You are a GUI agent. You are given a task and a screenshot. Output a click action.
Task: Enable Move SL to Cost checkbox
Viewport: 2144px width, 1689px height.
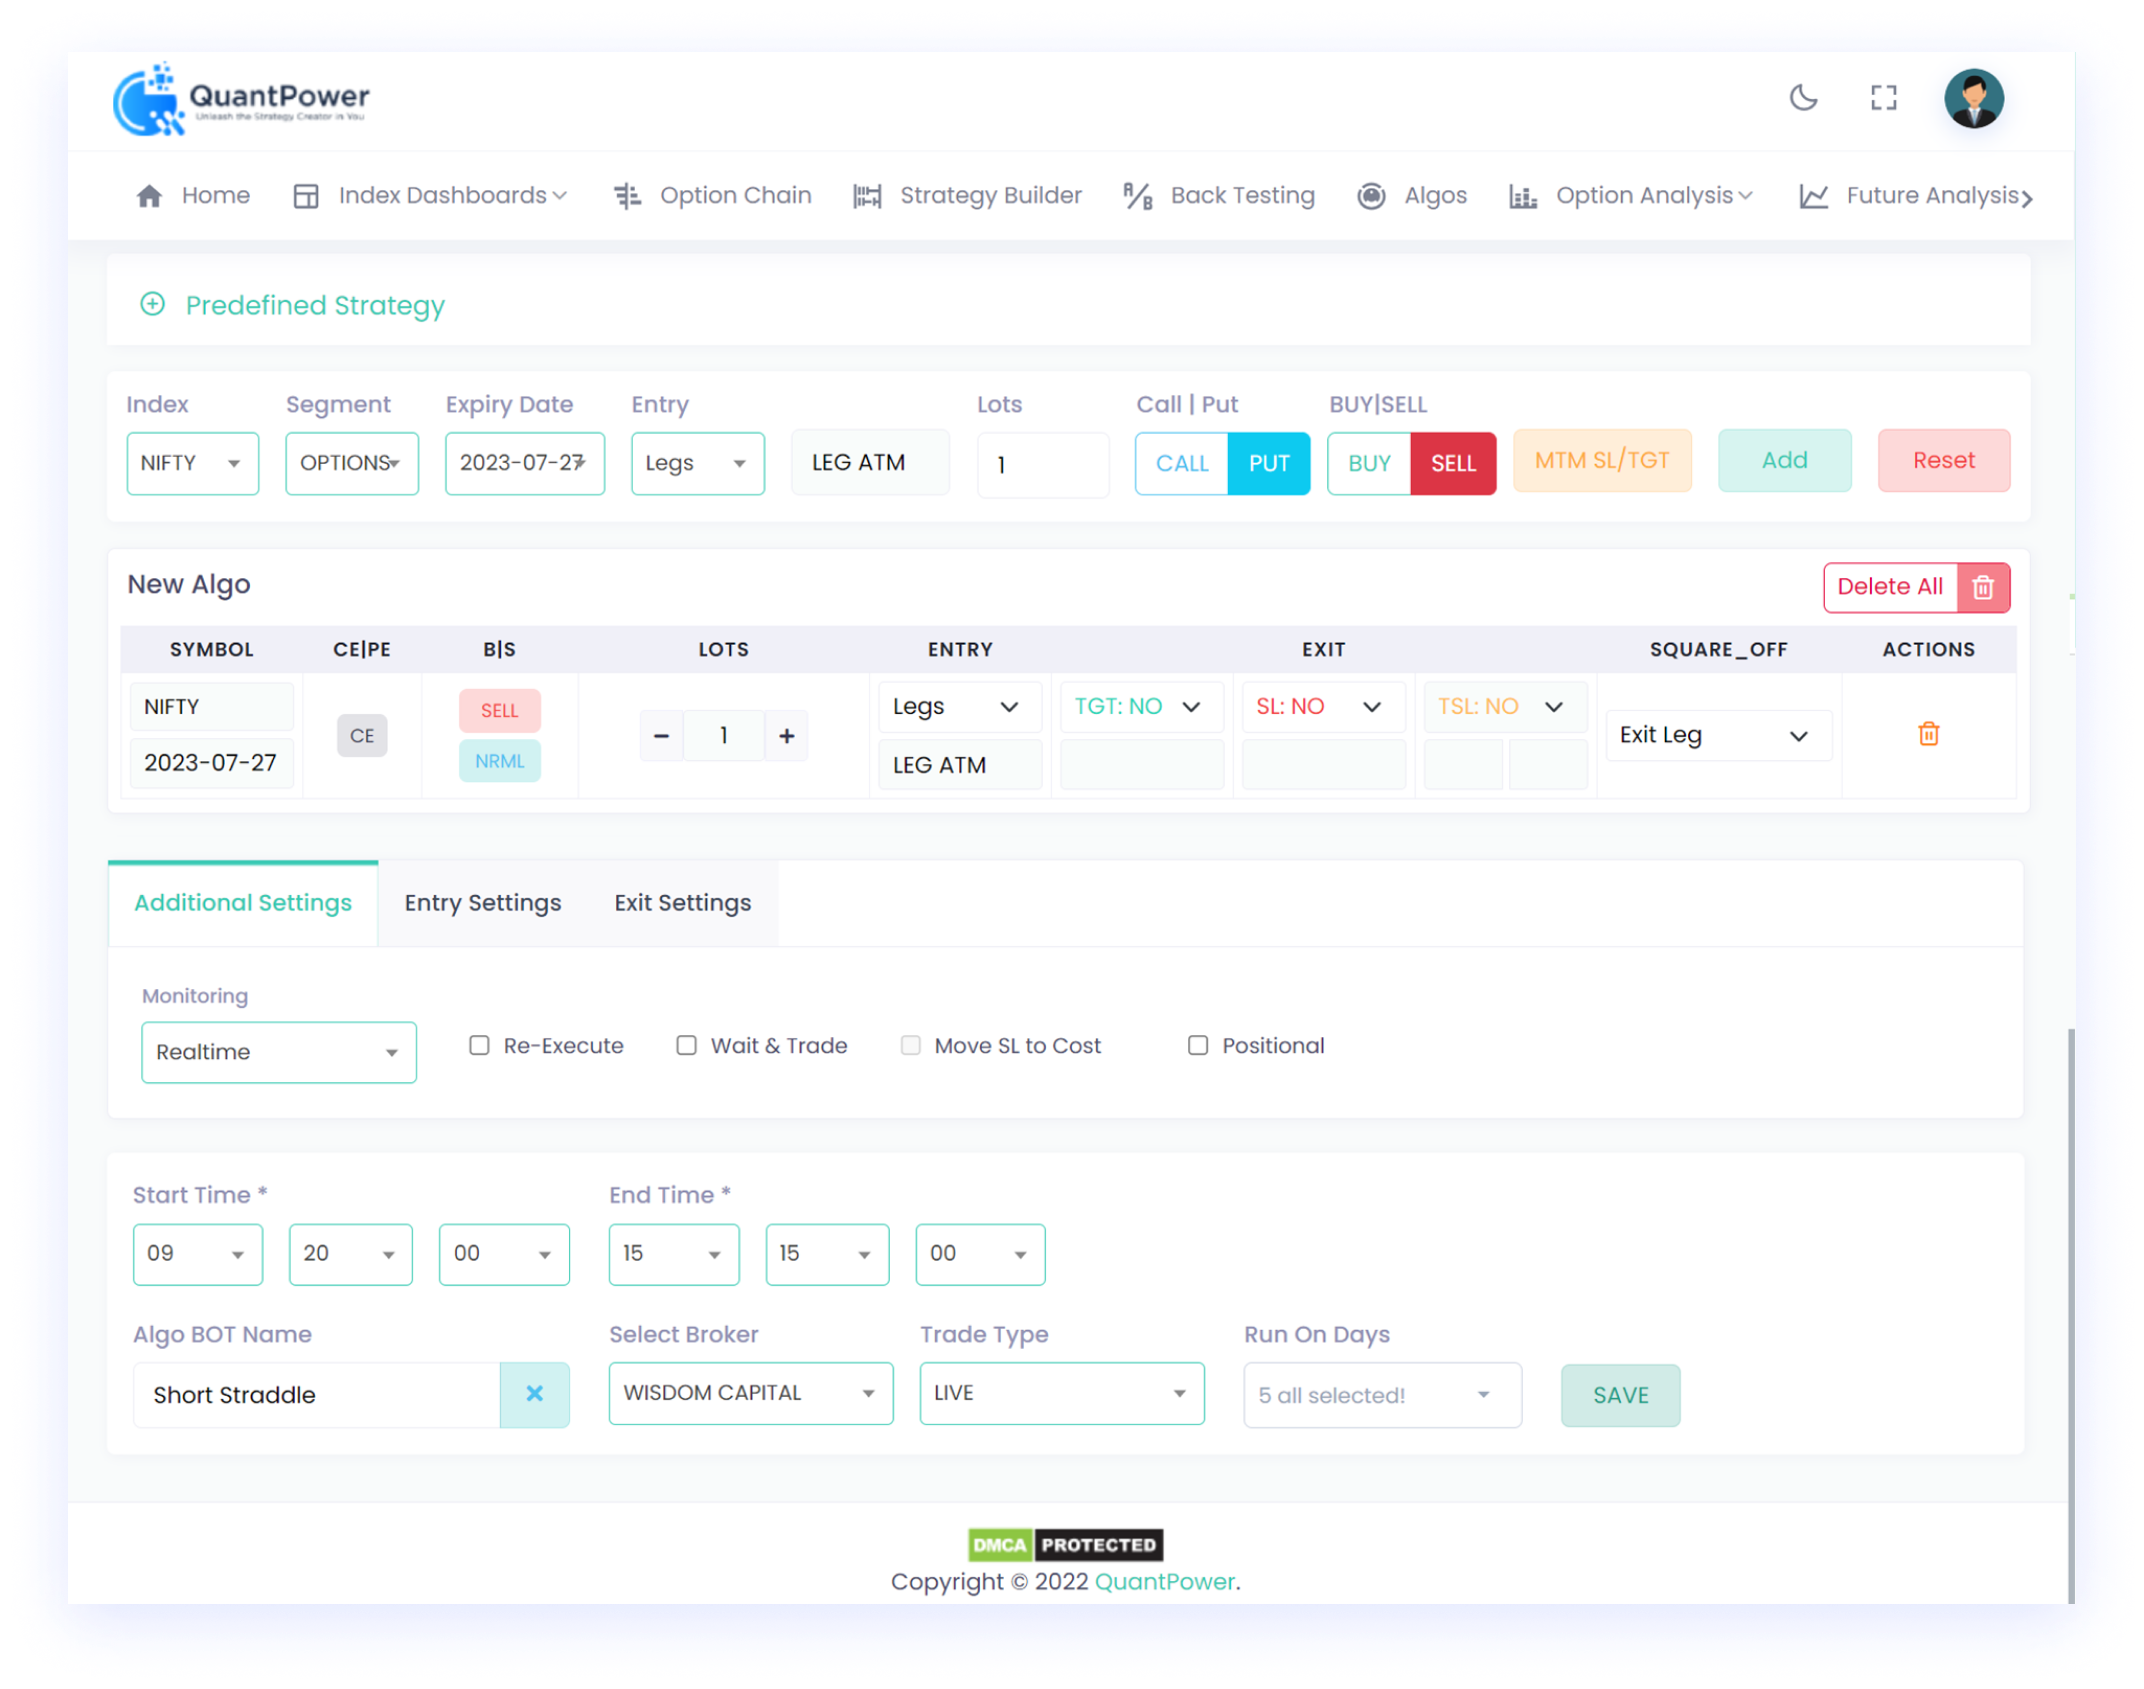click(910, 1045)
